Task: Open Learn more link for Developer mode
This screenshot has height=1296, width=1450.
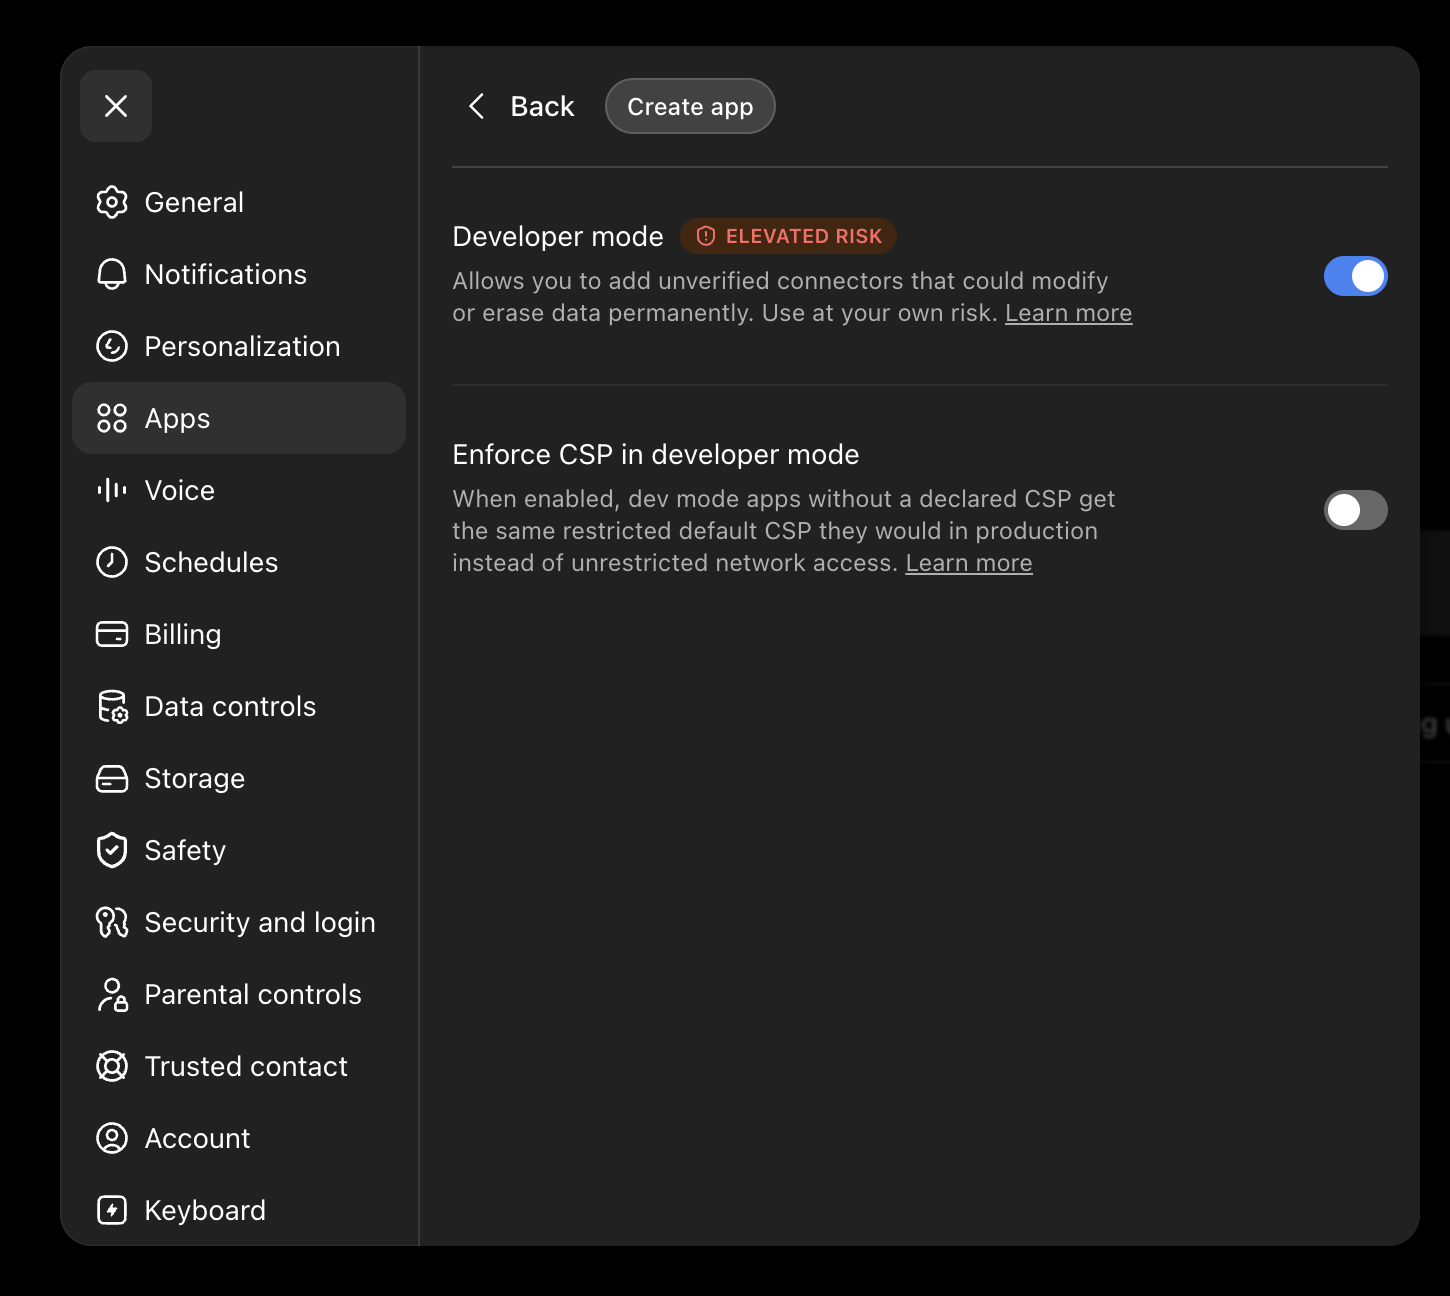Action: tap(1068, 313)
